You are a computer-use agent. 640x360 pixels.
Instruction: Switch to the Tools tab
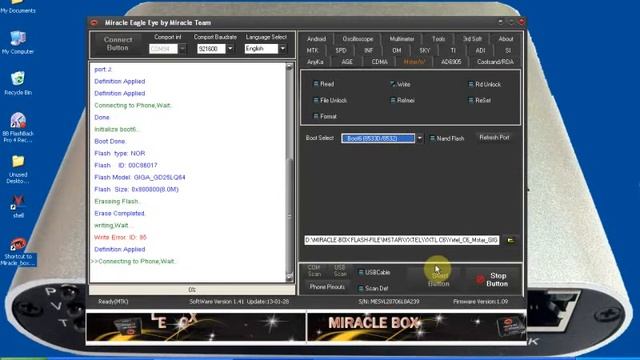pos(438,39)
